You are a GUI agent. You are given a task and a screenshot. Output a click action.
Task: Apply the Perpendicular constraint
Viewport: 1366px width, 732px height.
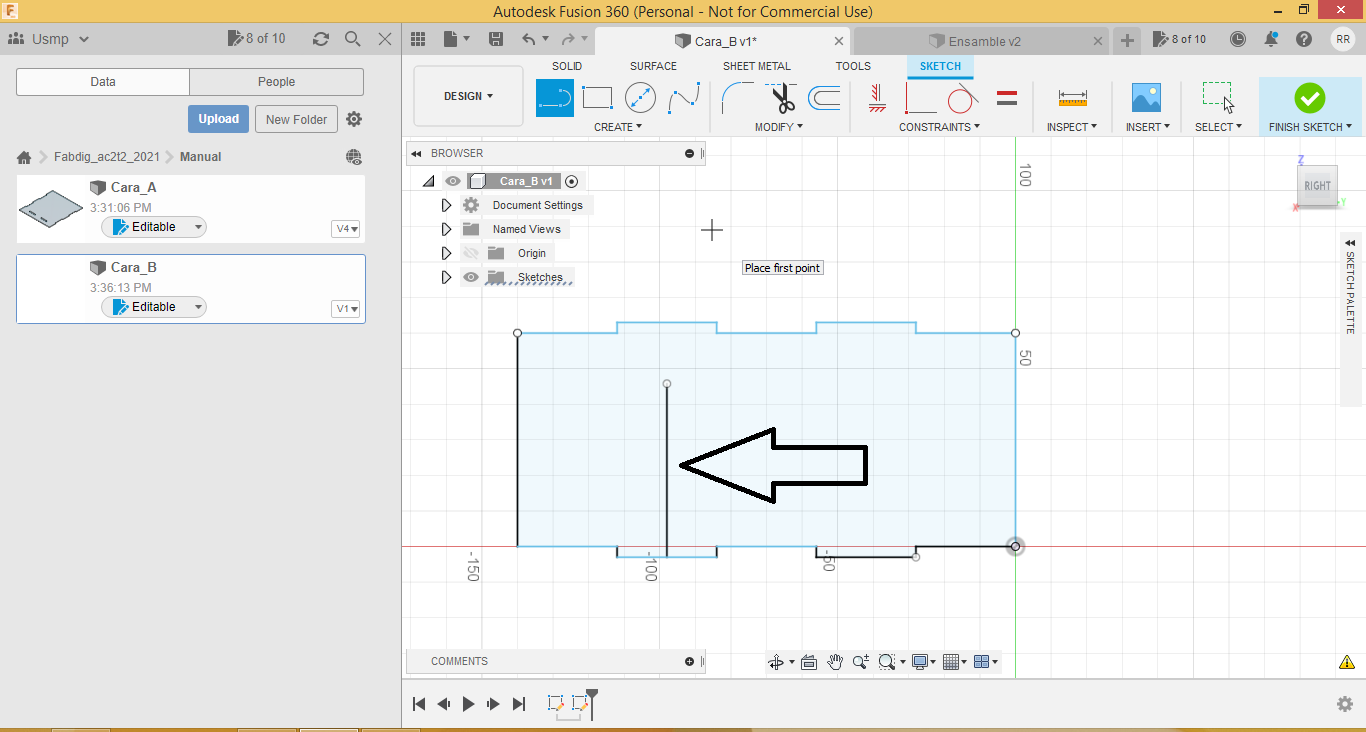pyautogui.click(x=919, y=98)
